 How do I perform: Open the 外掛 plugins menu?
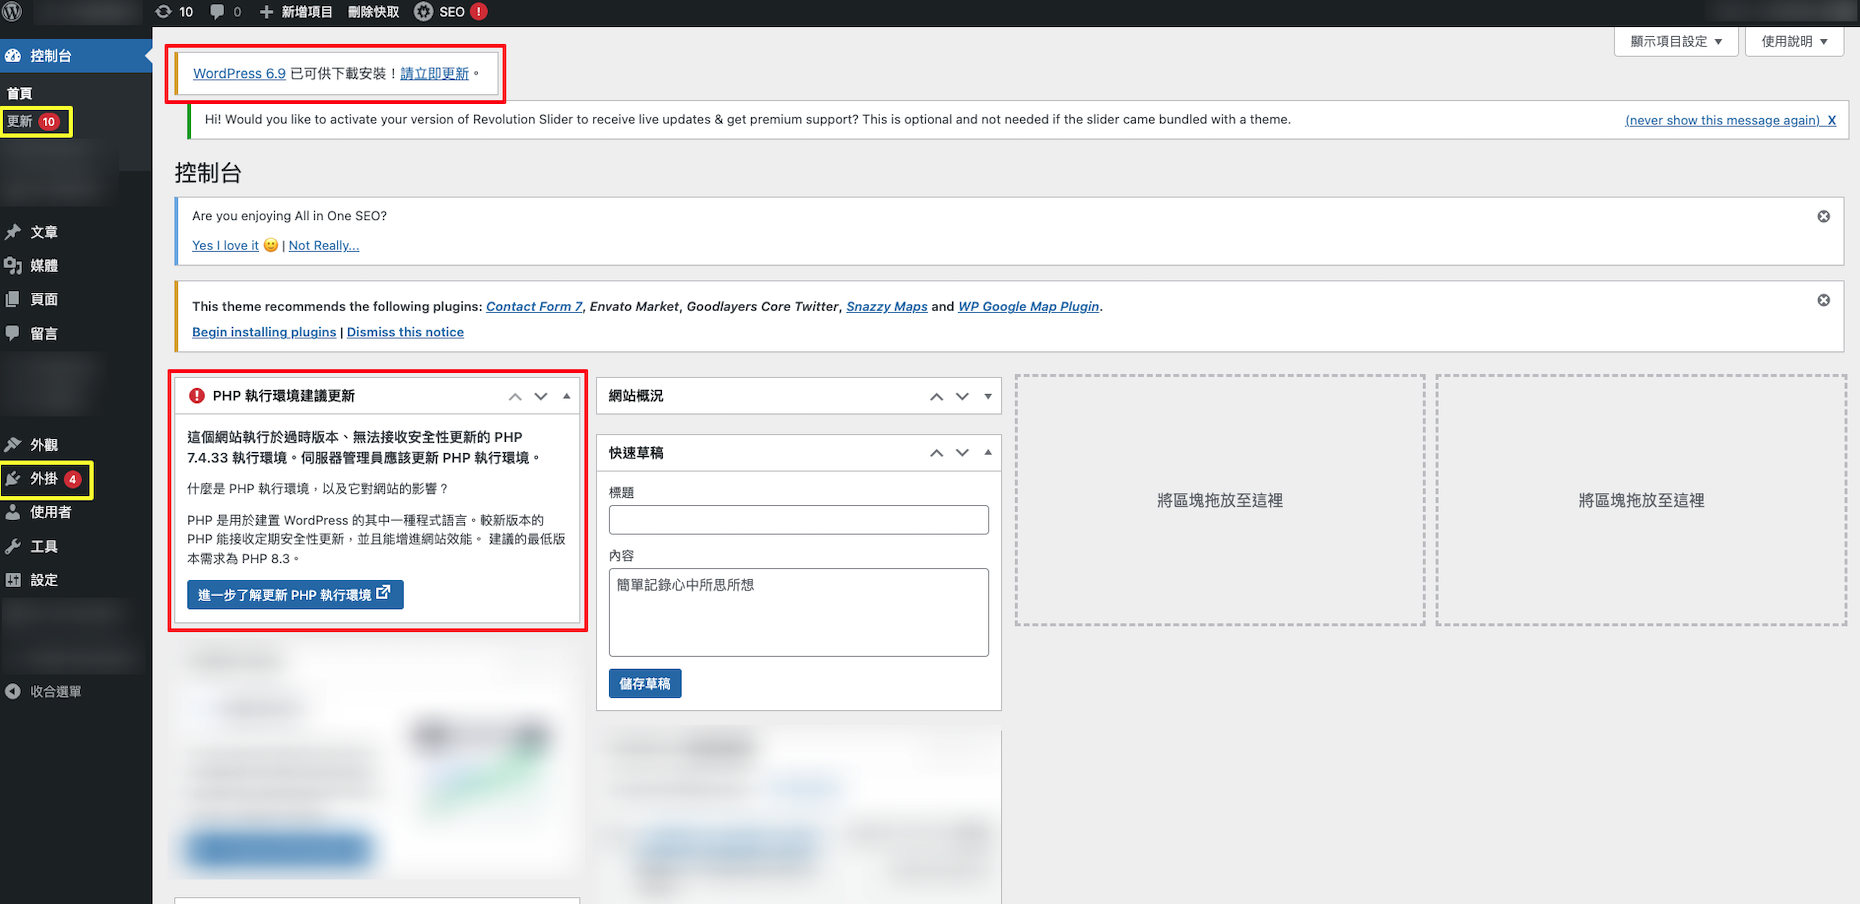pyautogui.click(x=46, y=479)
